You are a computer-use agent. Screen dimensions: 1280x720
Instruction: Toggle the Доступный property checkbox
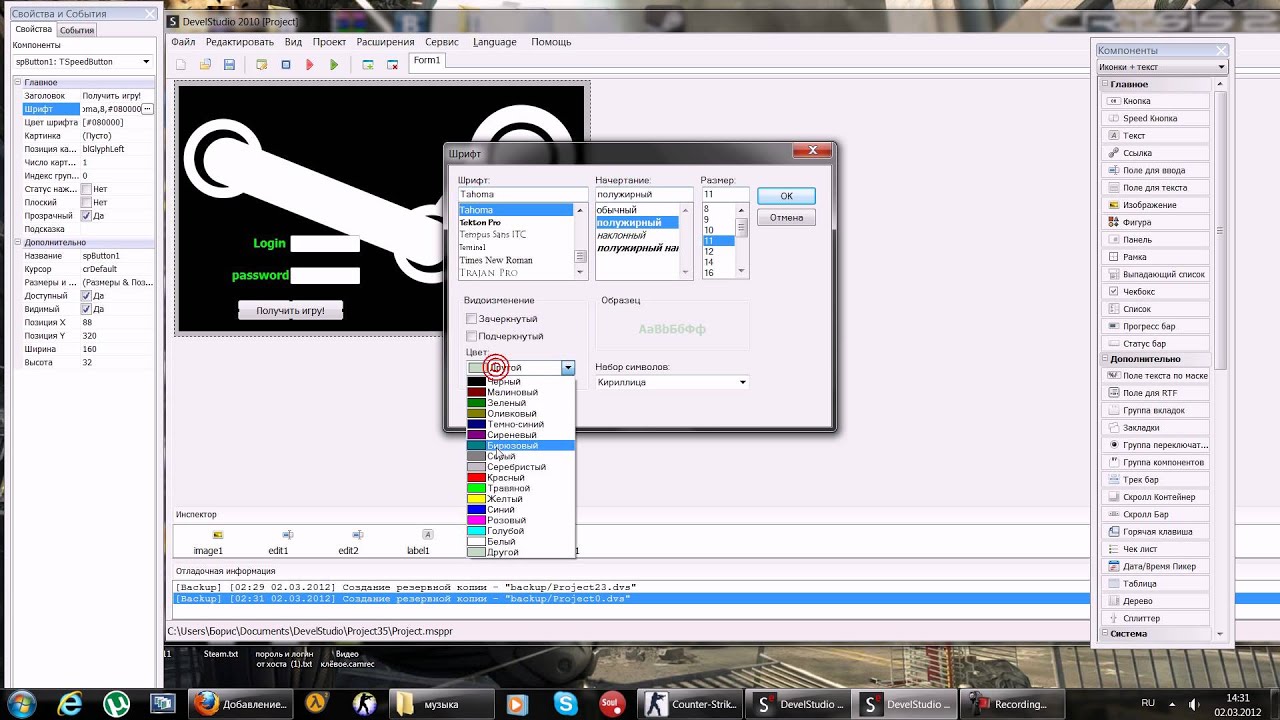86,296
